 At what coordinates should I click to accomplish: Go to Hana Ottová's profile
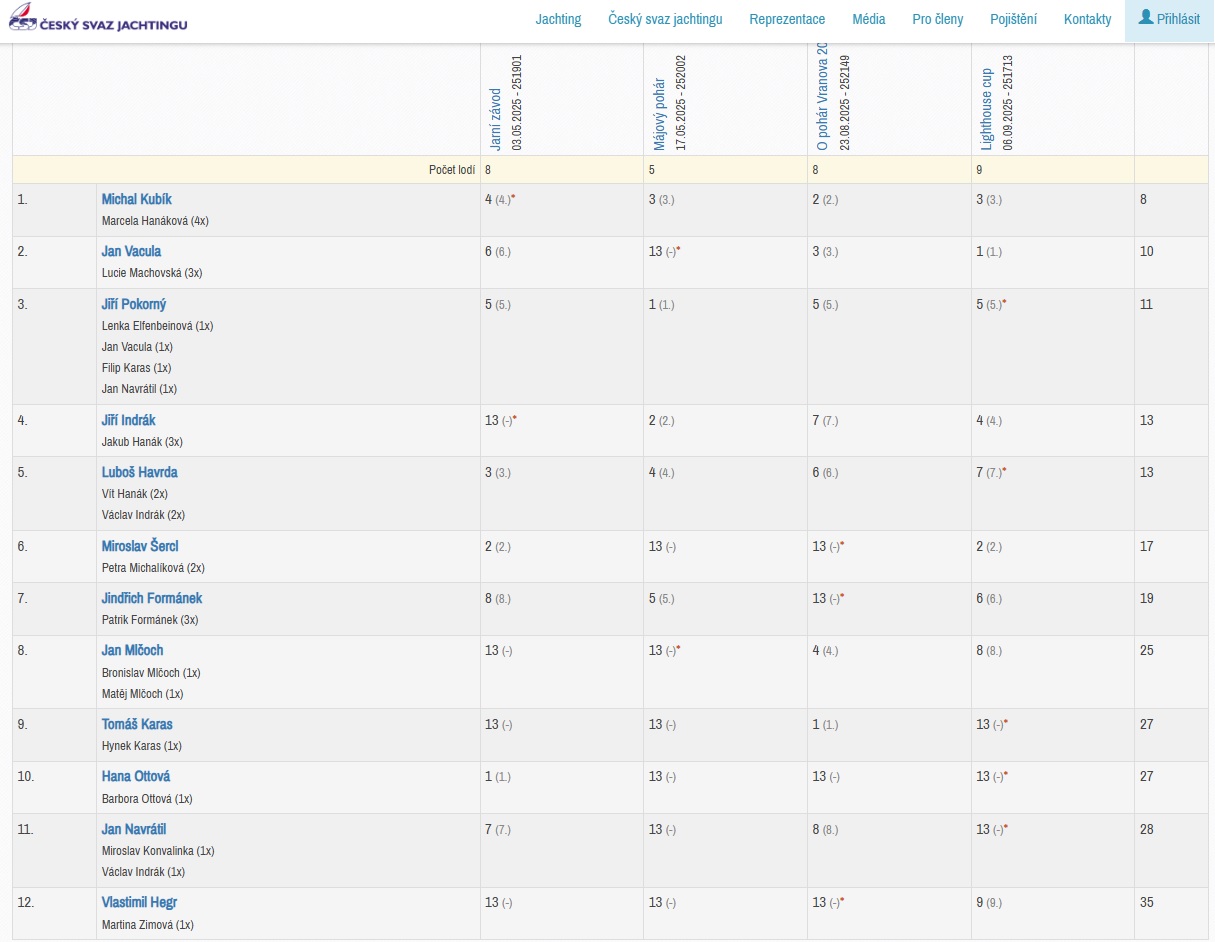coord(135,776)
